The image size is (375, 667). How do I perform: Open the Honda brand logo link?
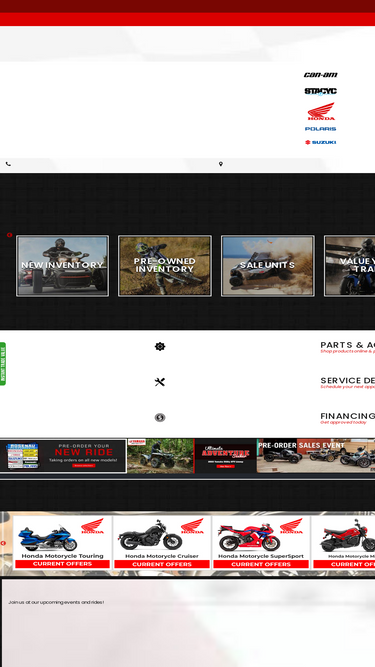[x=321, y=111]
